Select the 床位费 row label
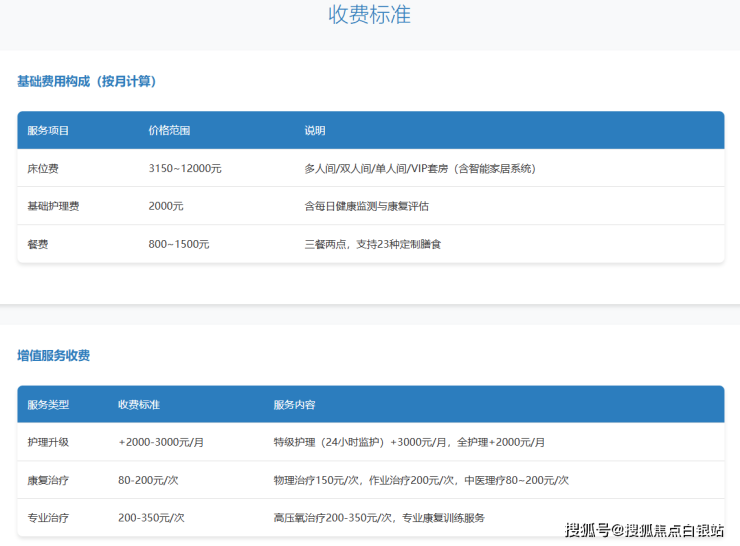740x546 pixels. (43, 169)
